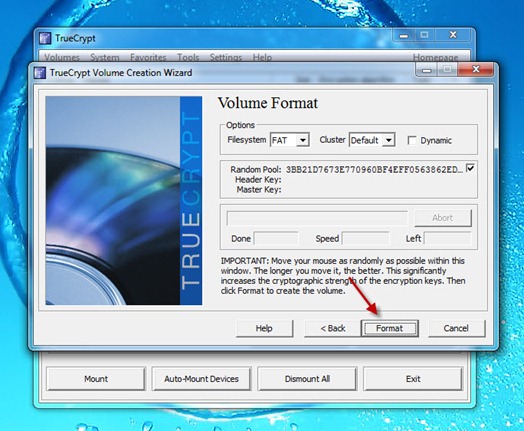Click the Done percentage field

coord(276,239)
